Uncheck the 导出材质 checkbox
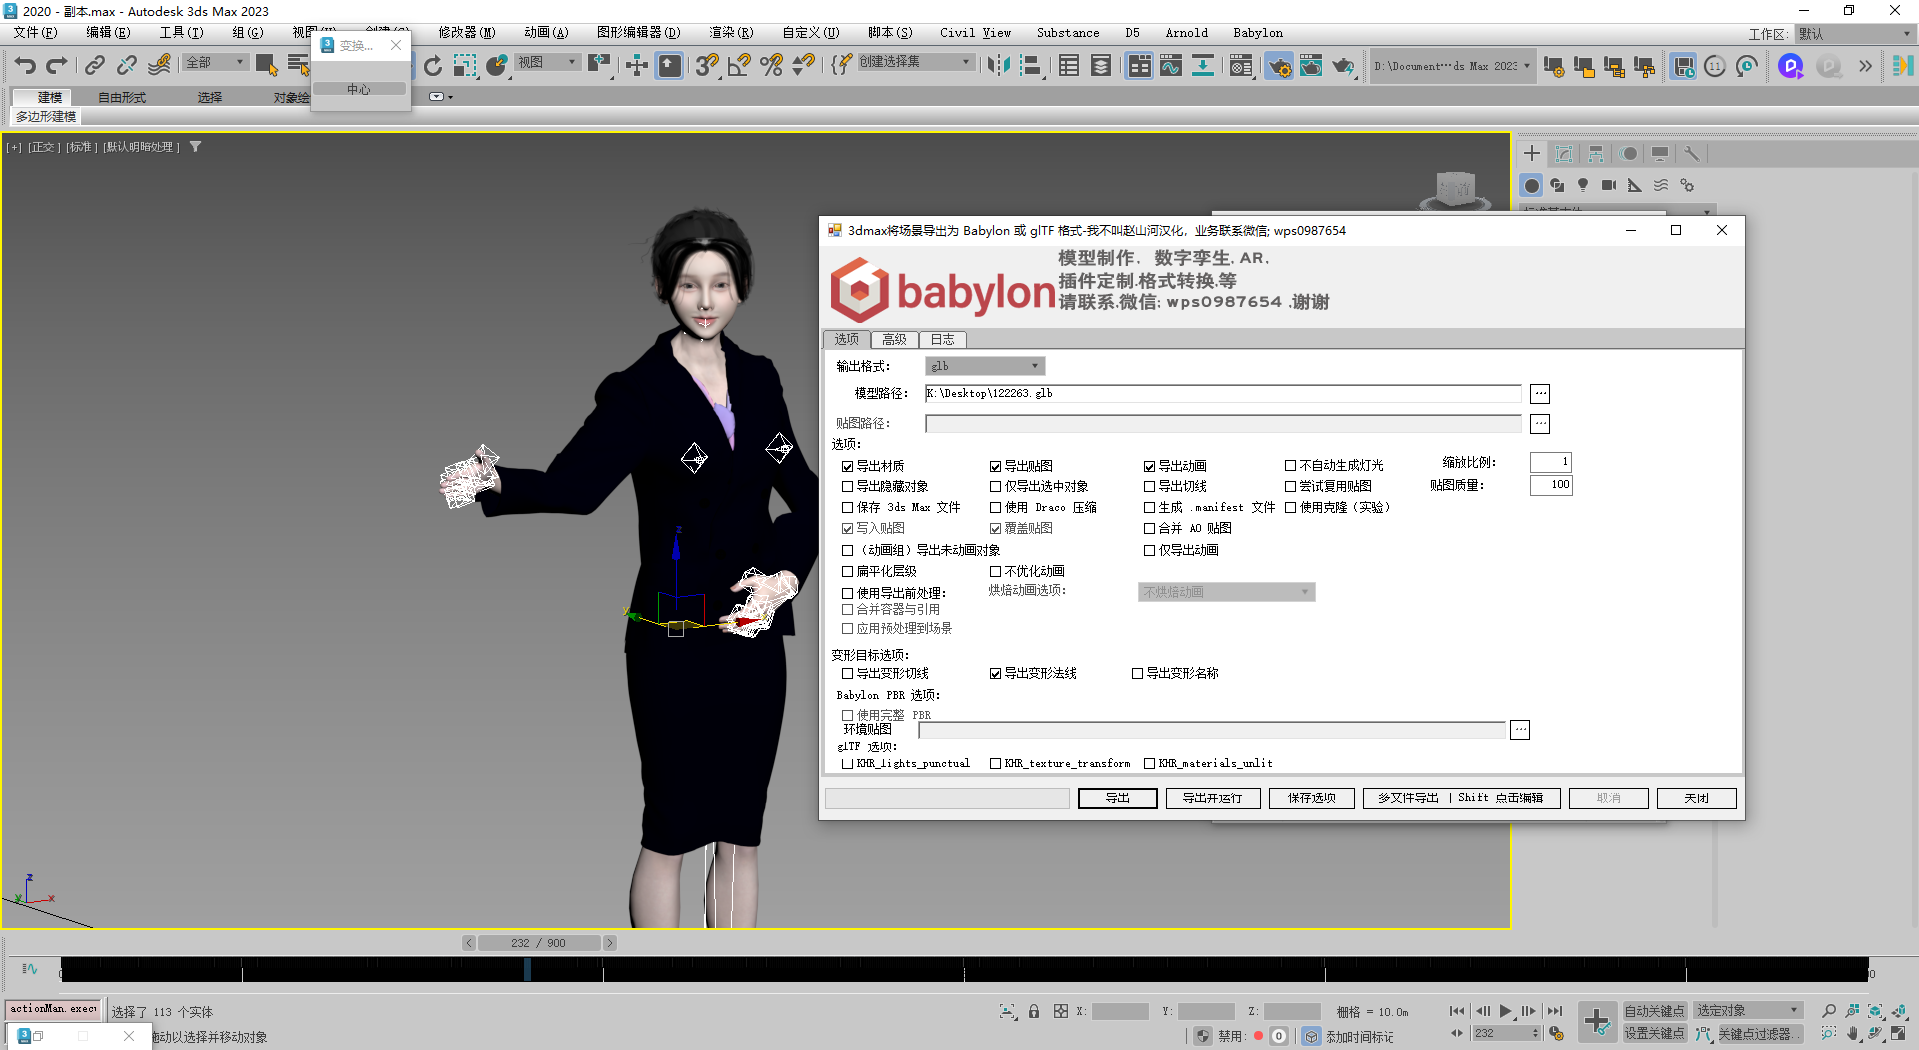 click(847, 466)
